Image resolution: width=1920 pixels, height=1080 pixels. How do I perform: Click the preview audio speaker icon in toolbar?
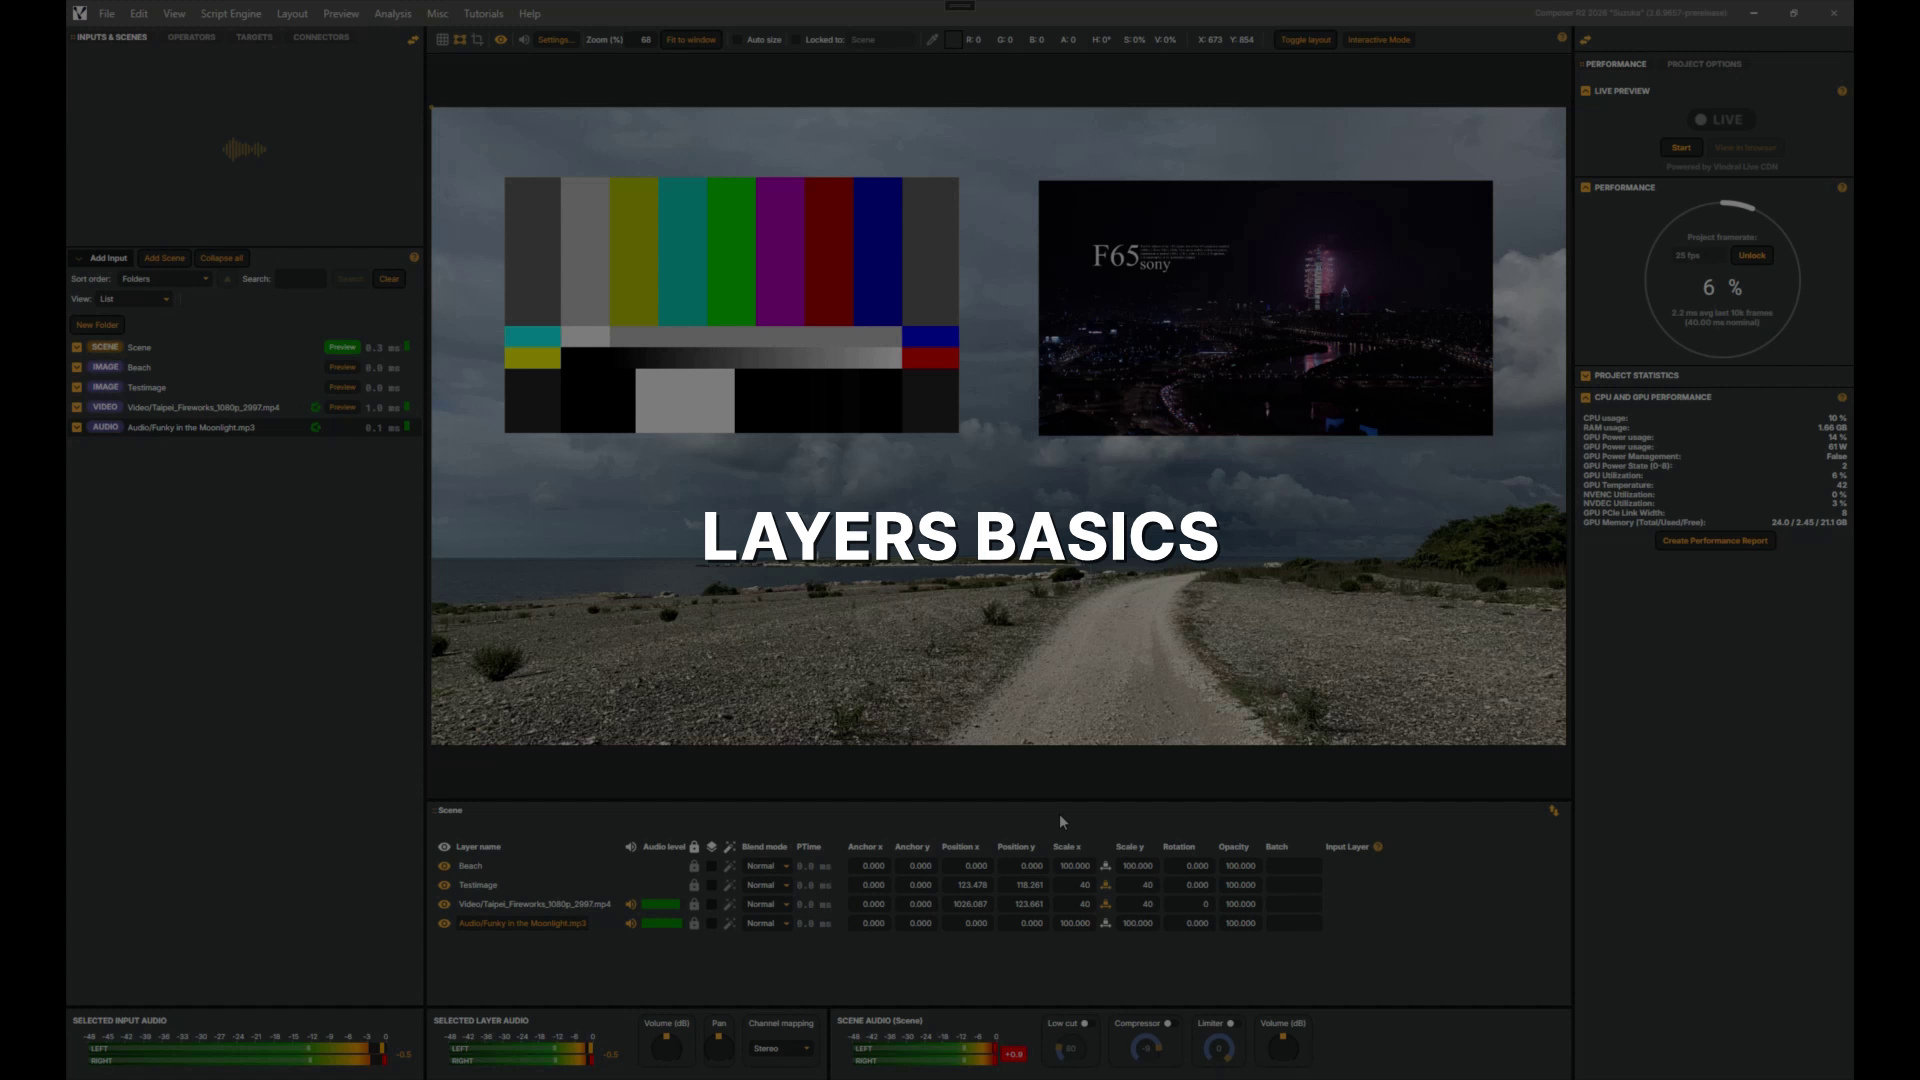pos(524,40)
